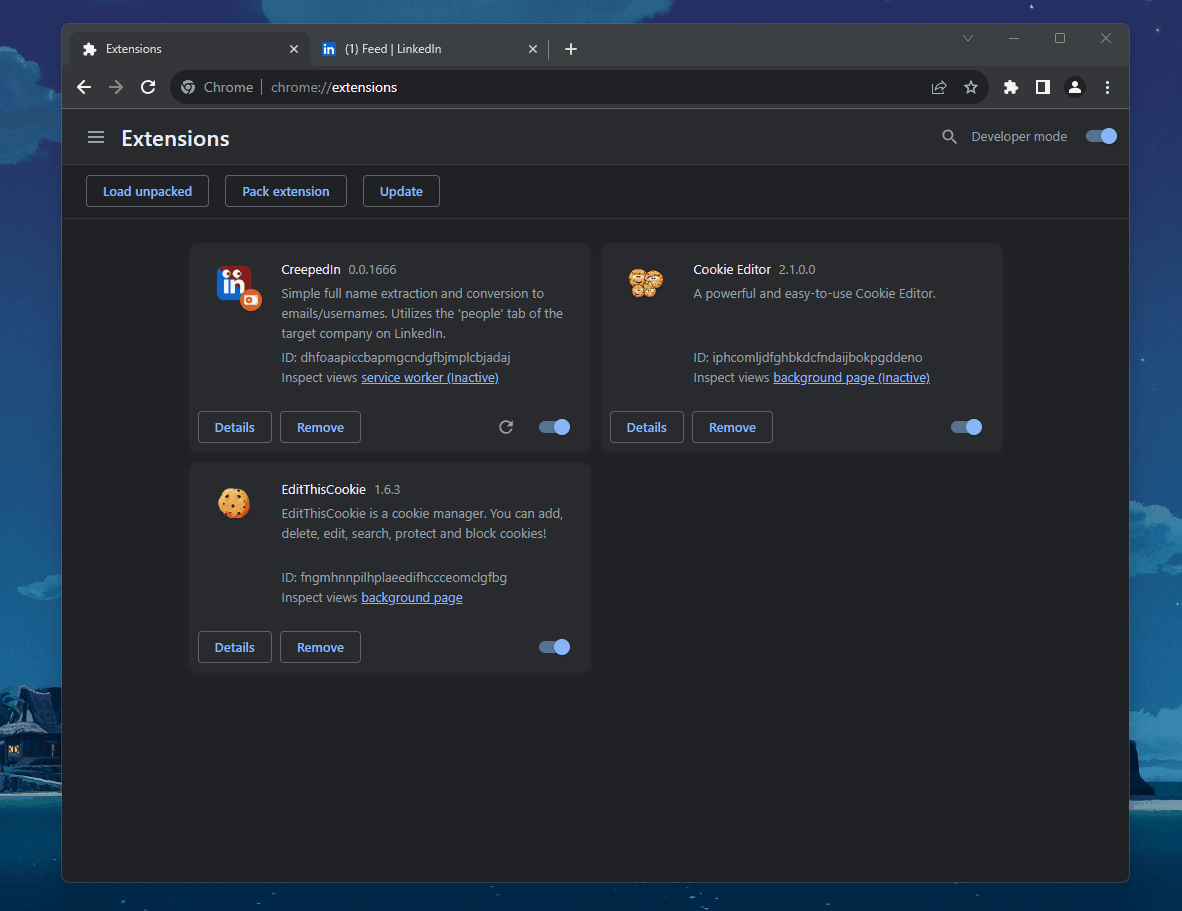Reload the CreepedIn extension
The image size is (1182, 911).
click(x=506, y=427)
